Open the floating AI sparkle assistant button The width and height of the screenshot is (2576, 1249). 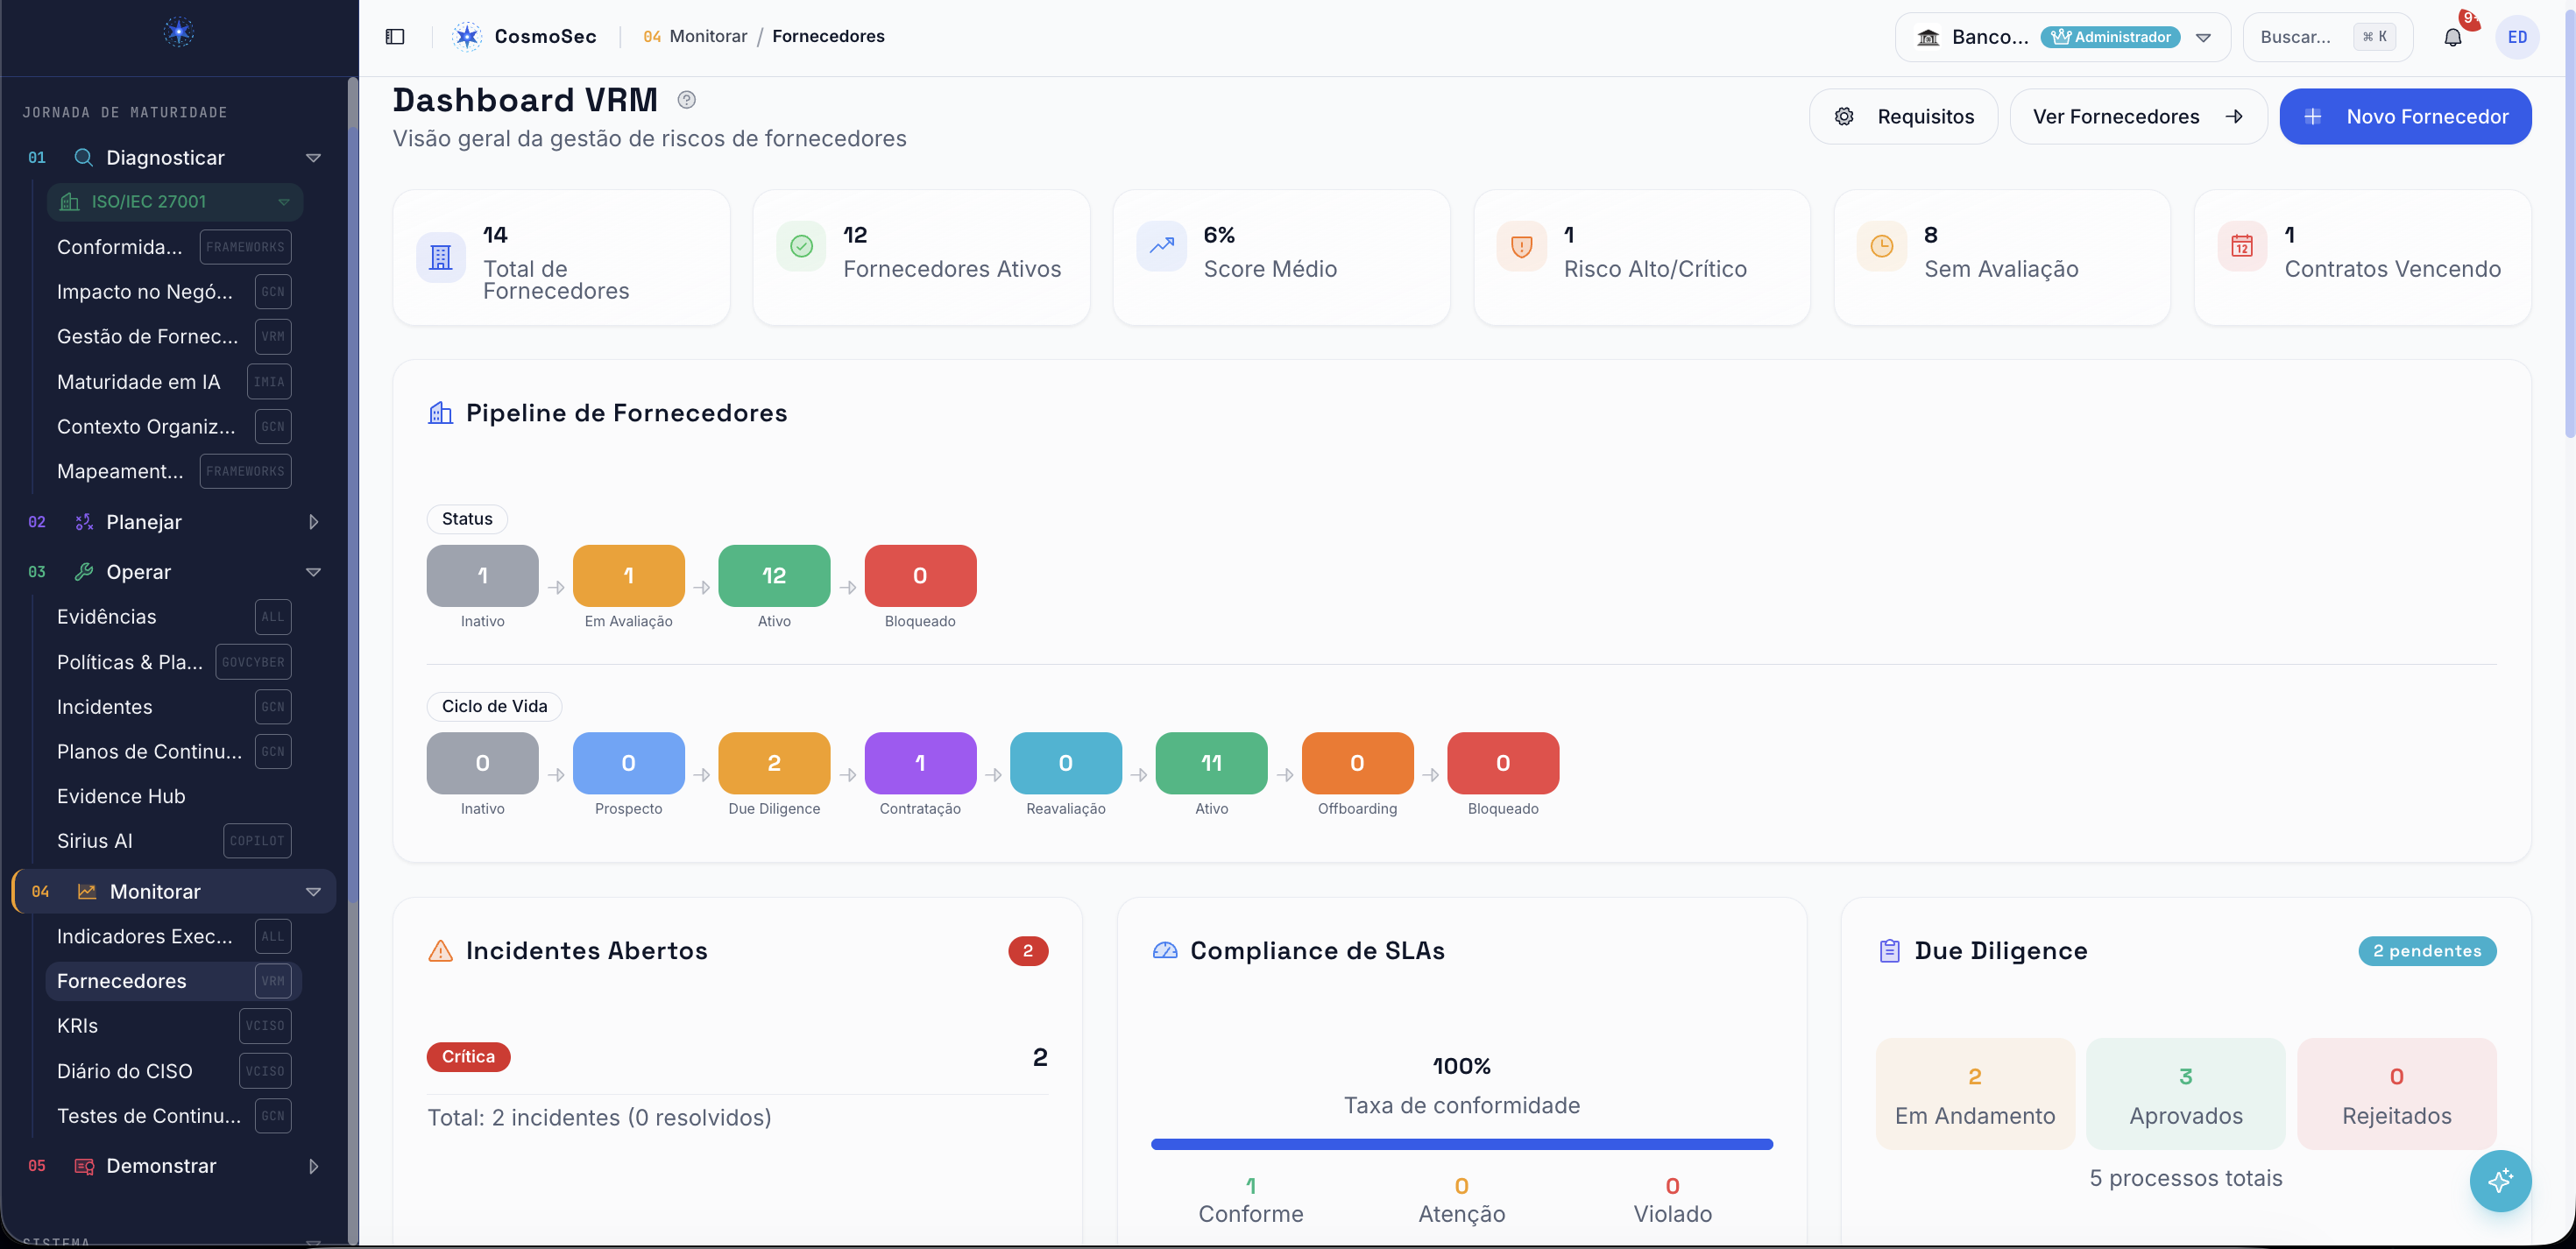[x=2500, y=1181]
